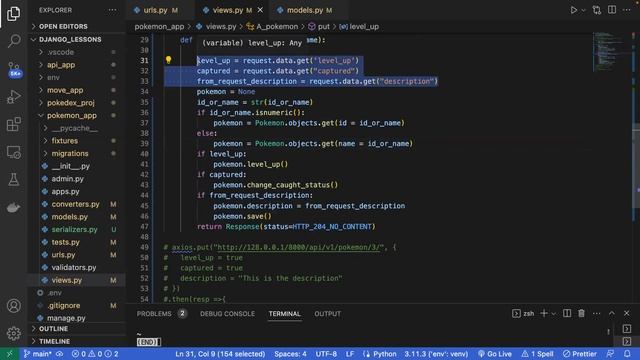Change the UTF-8 encoding setting

pos(326,354)
